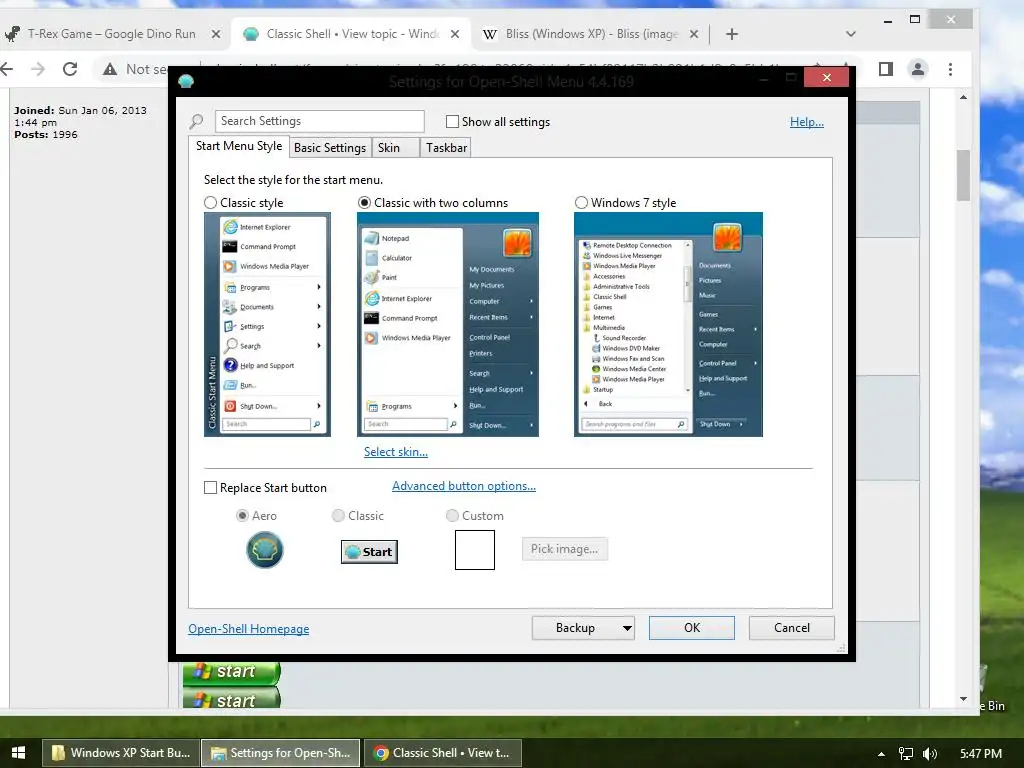
Task: Open Classic Shell Chrome taskbar item
Action: [442, 753]
